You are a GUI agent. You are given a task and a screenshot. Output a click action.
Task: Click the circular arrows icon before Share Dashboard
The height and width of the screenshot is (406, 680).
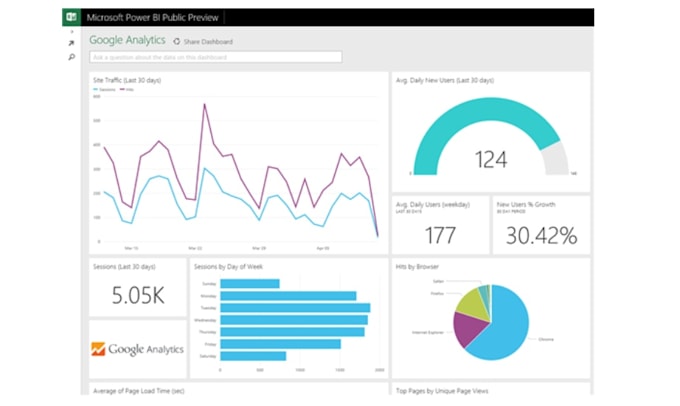(x=177, y=42)
